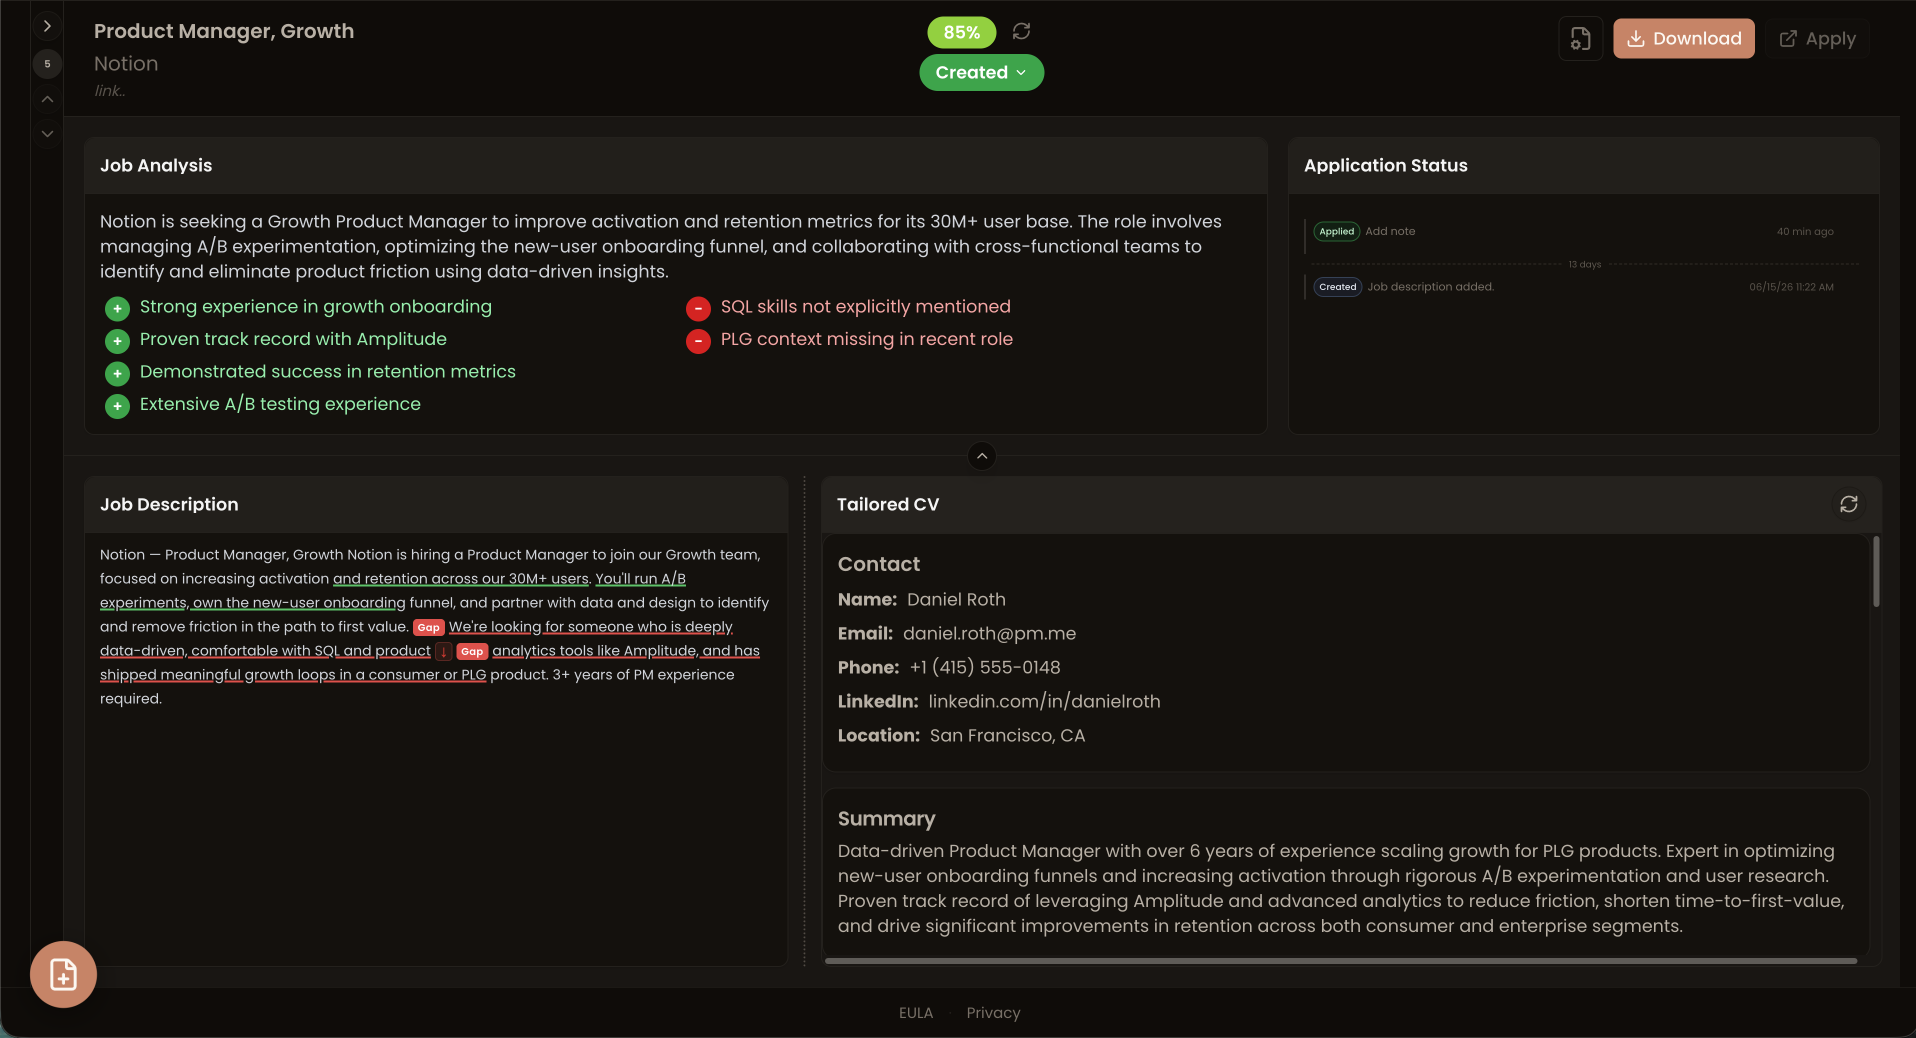Click the Contact heading in Tailored CV
Image resolution: width=1916 pixels, height=1038 pixels.
(x=879, y=564)
